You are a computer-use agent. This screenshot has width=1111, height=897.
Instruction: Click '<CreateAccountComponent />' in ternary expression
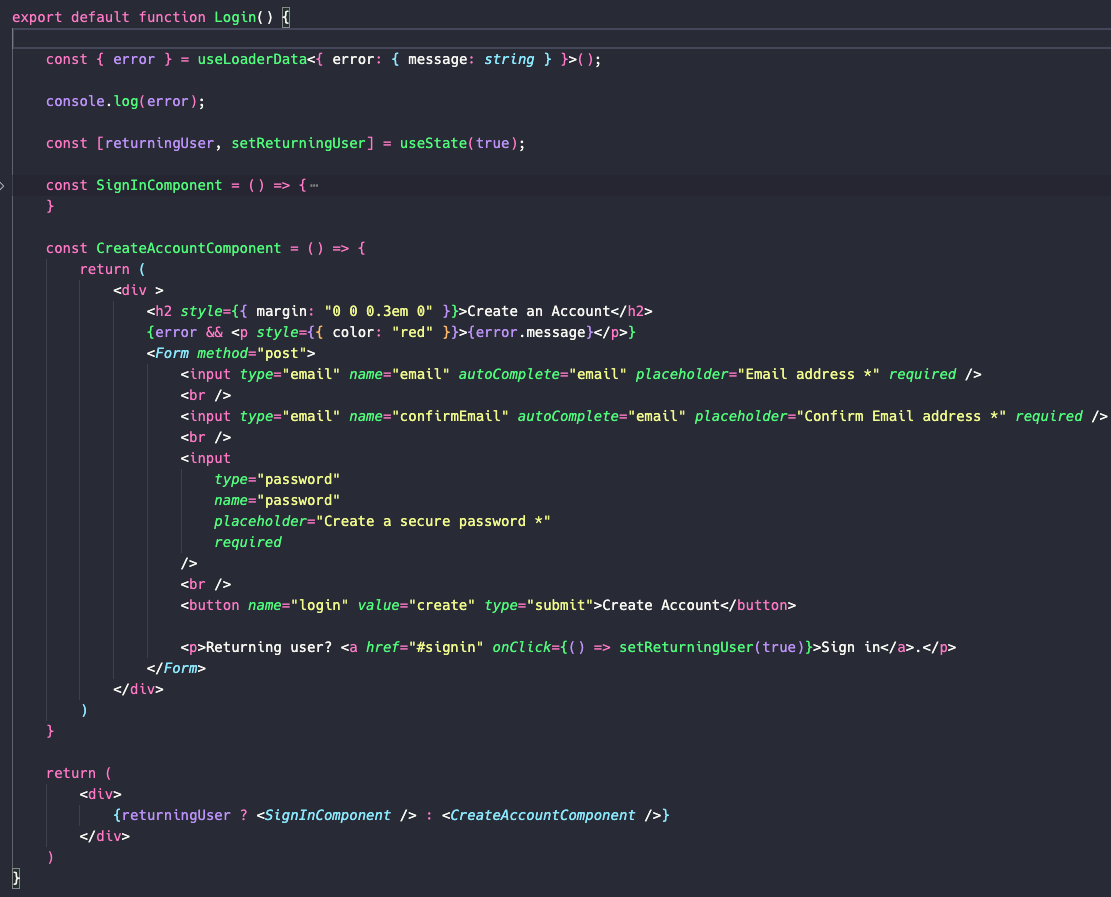point(552,816)
